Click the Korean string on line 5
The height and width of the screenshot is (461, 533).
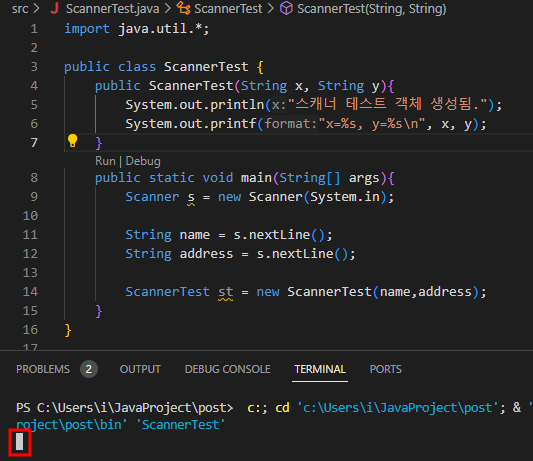pyautogui.click(x=388, y=104)
